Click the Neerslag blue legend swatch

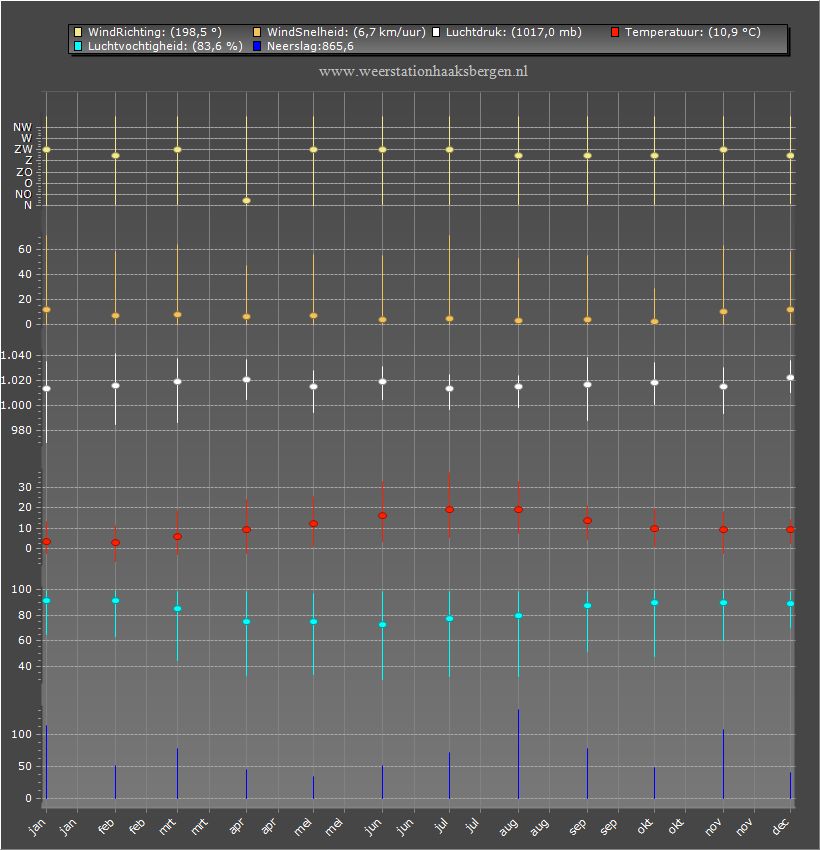pyautogui.click(x=257, y=47)
